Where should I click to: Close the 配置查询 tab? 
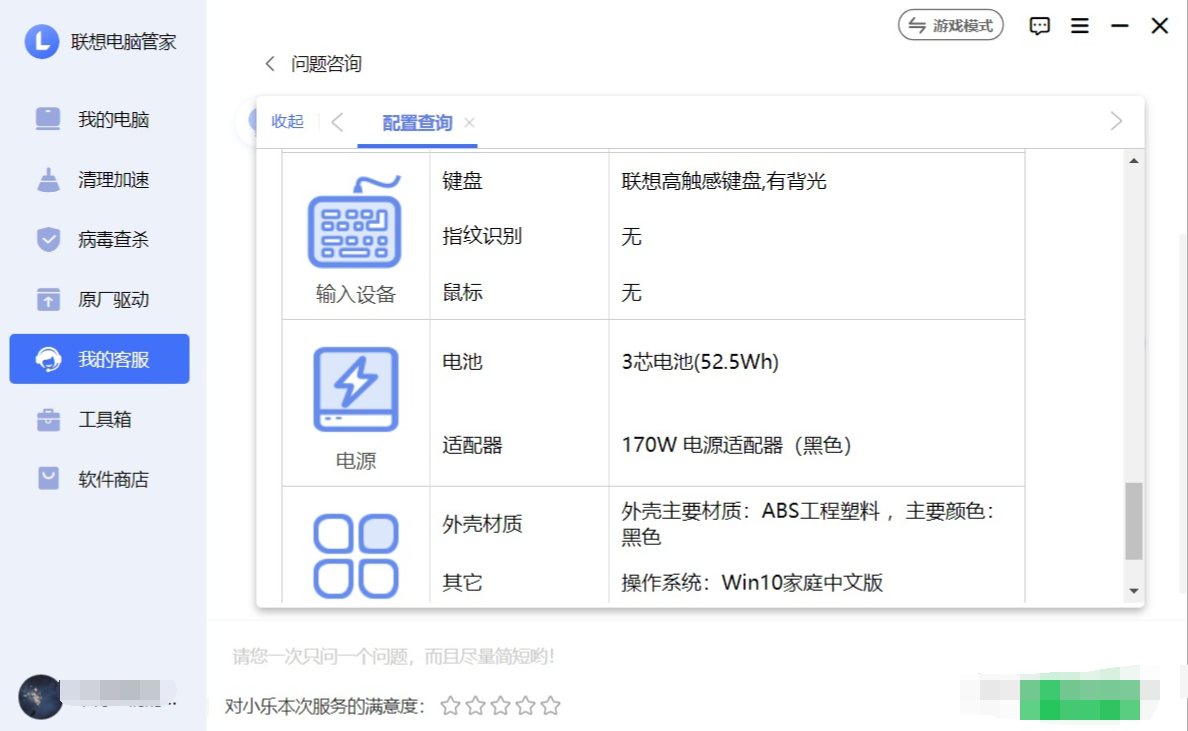coord(469,123)
